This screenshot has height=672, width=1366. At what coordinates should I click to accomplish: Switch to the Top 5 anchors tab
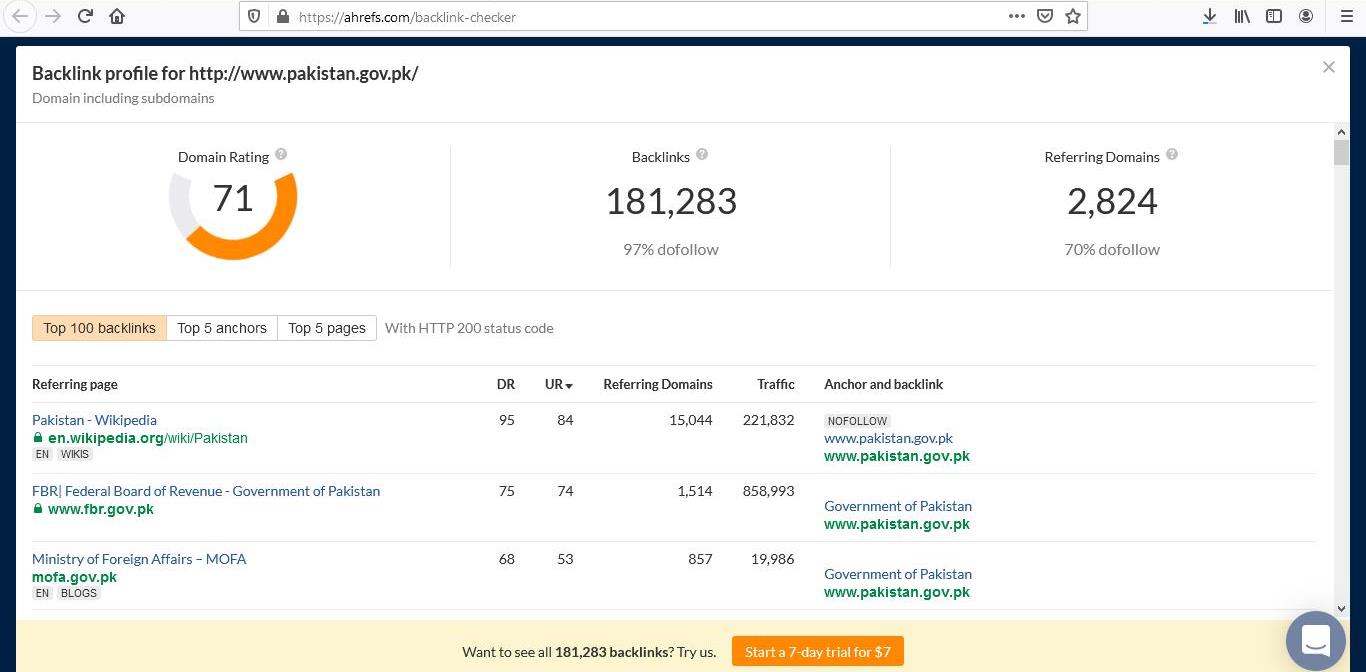222,328
